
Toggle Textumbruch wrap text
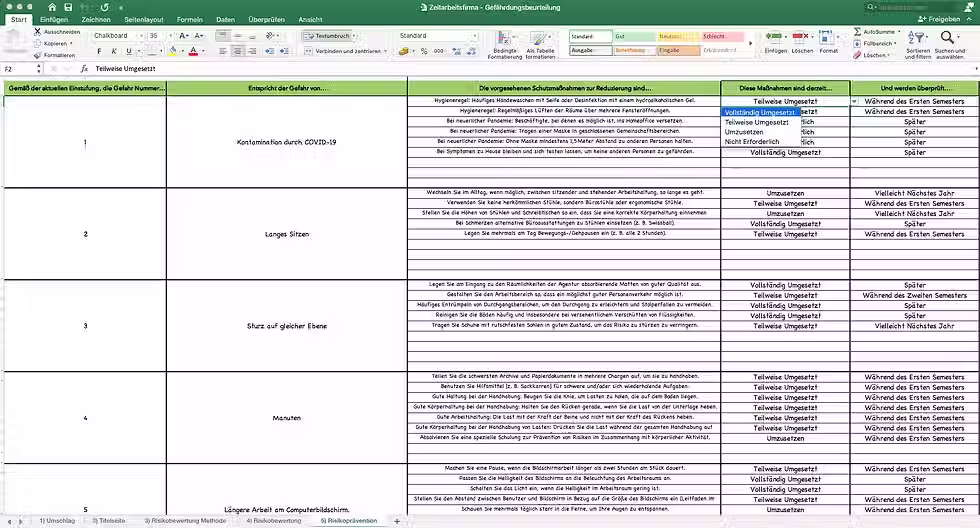click(x=328, y=36)
